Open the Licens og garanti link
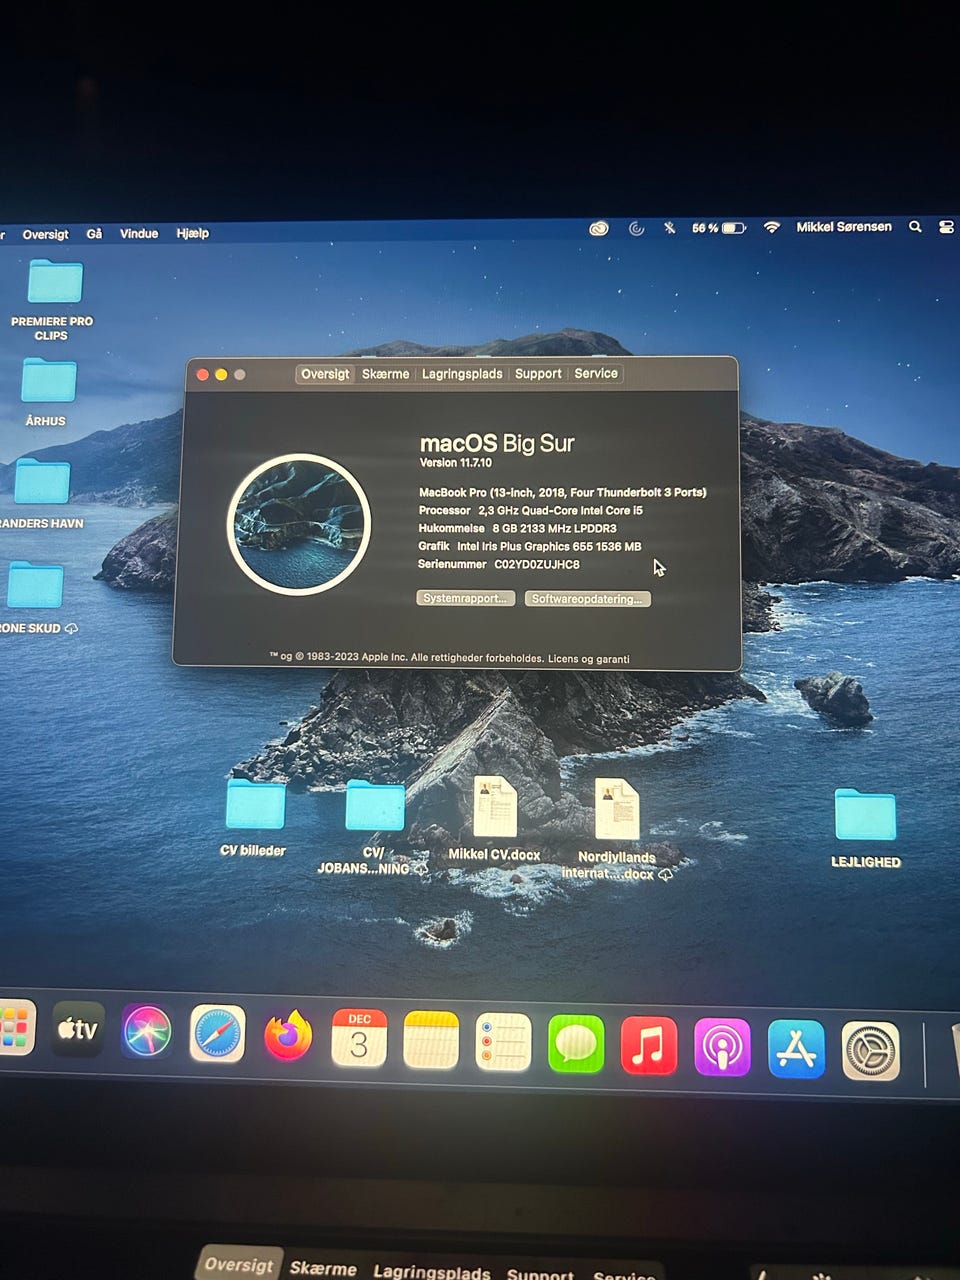 pos(589,659)
